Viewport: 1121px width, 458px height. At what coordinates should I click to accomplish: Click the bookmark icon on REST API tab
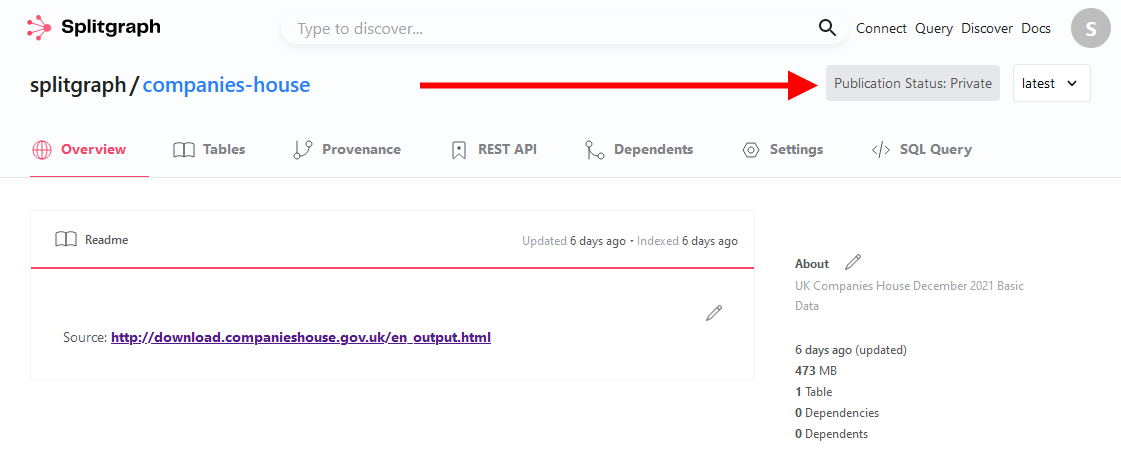[x=459, y=150]
